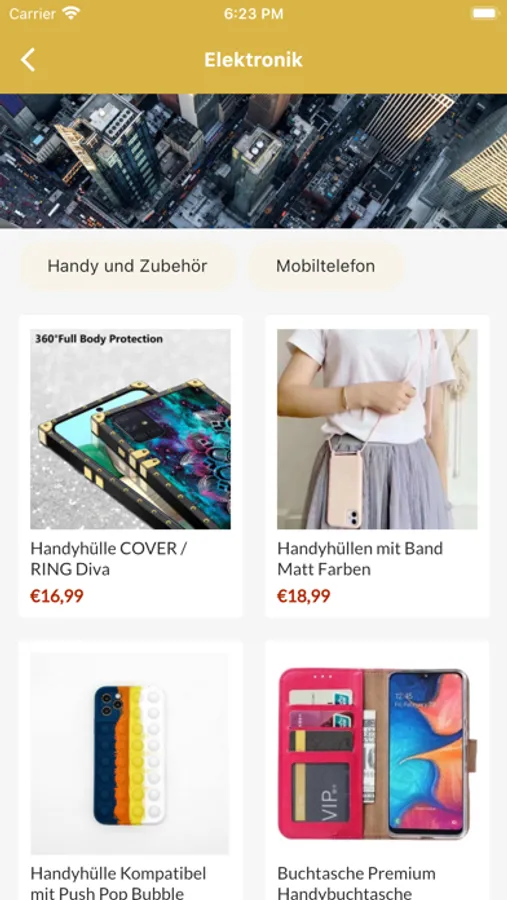The height and width of the screenshot is (900, 507).
Task: Open the Push Pop Bubble case image
Action: (x=130, y=754)
